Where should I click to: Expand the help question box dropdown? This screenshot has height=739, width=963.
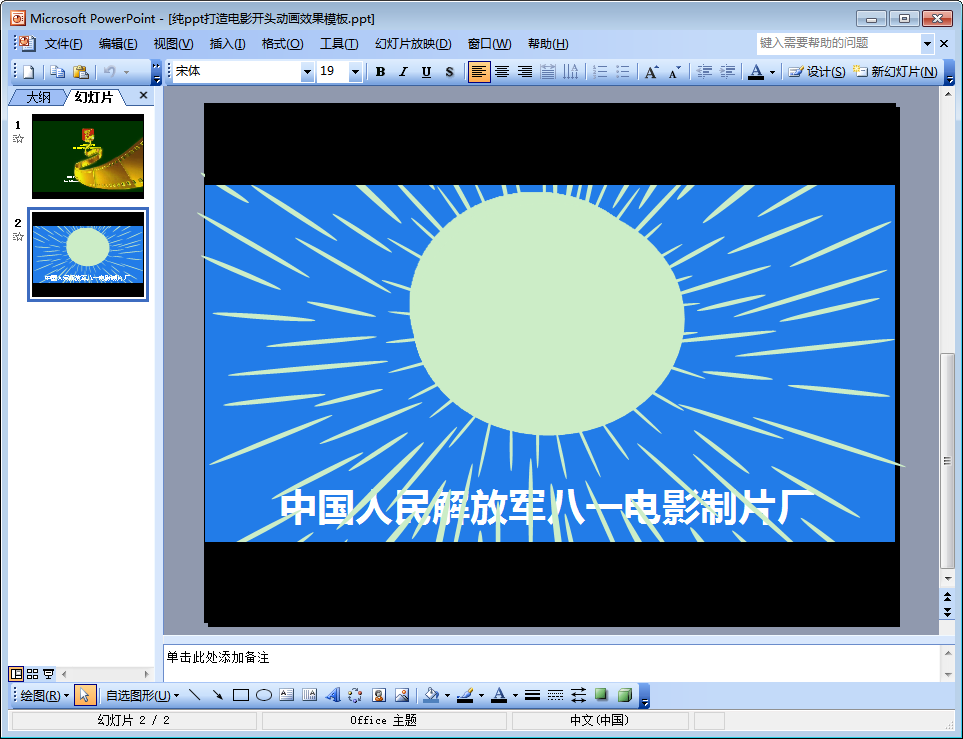927,44
